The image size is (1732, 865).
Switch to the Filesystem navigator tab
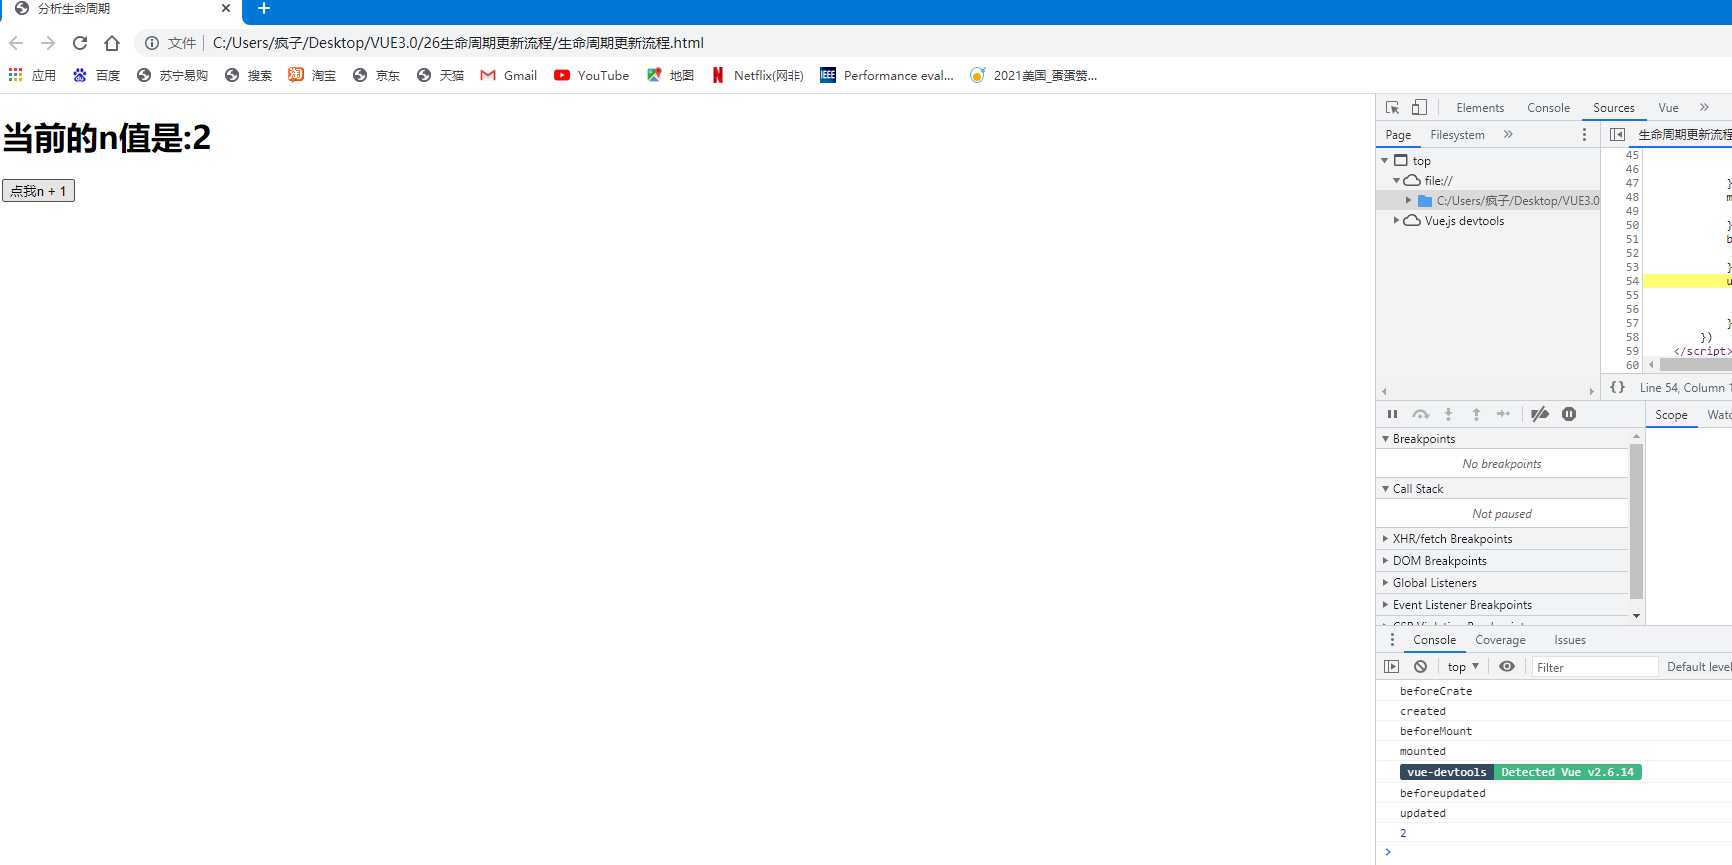[x=1457, y=135]
